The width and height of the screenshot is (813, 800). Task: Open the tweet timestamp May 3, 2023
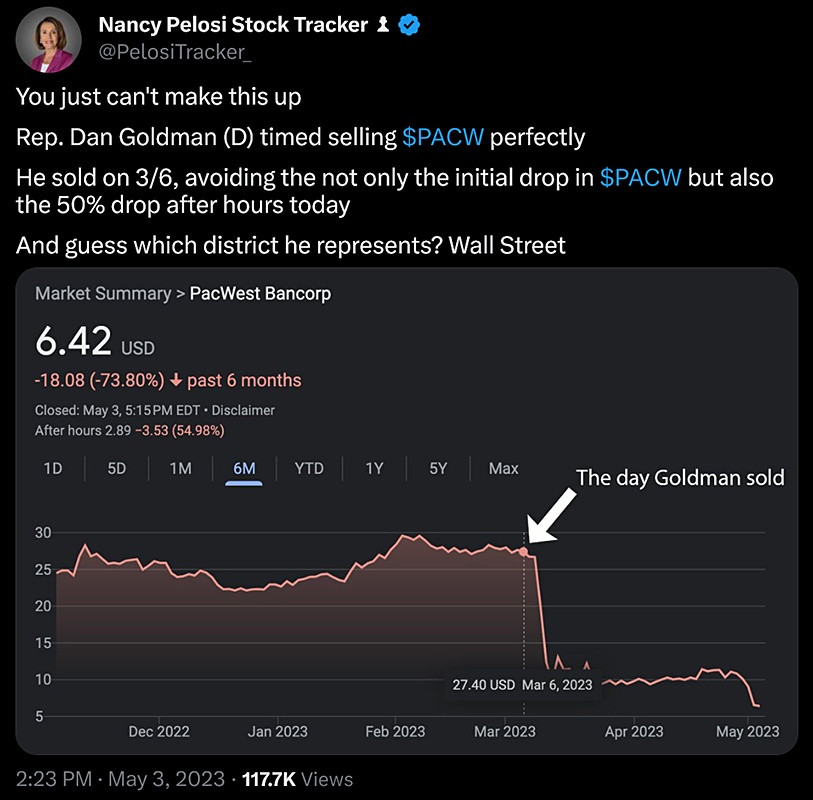166,779
